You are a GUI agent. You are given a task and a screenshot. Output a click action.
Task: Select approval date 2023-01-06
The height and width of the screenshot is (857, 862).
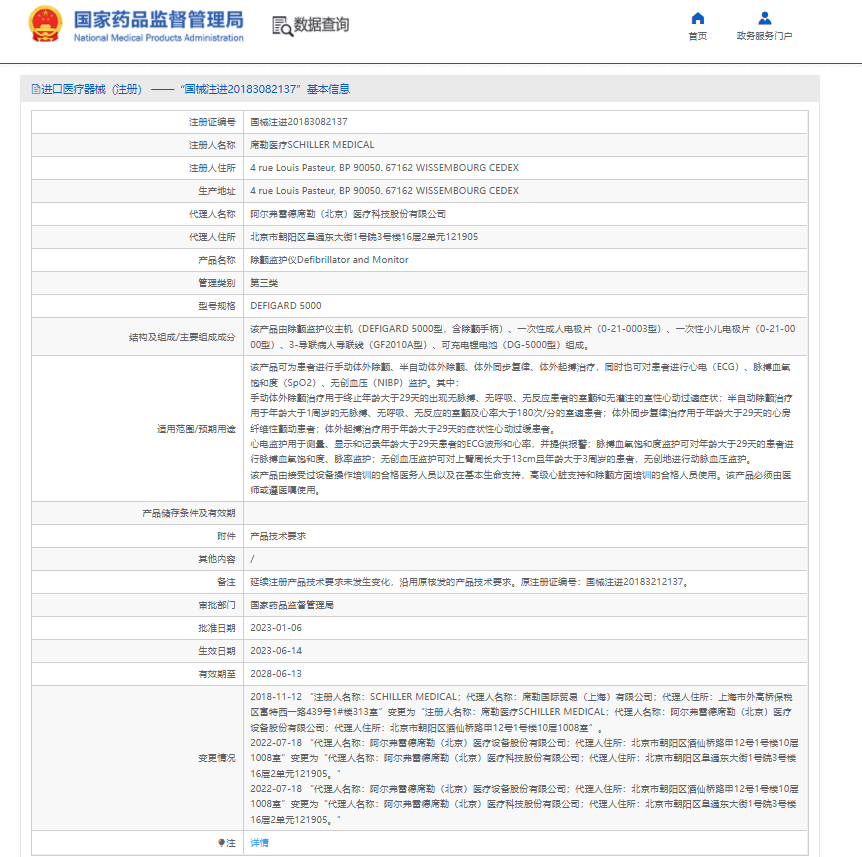pos(276,628)
